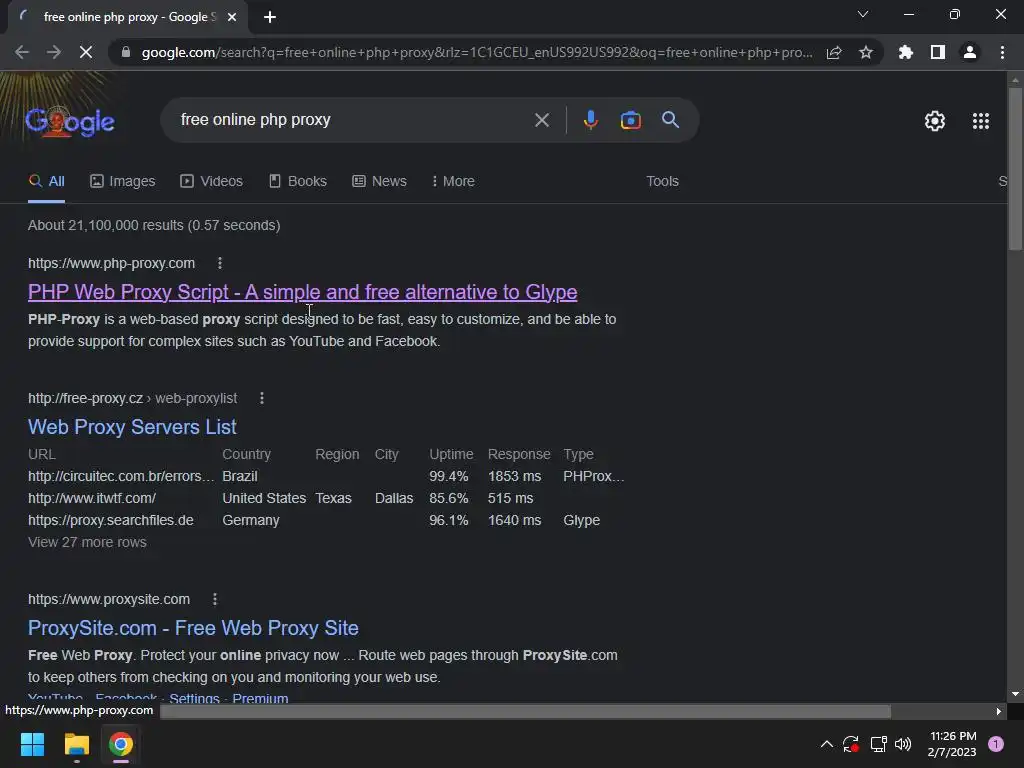The height and width of the screenshot is (768, 1024).
Task: Open Chrome's three-dot menu
Action: tap(1002, 52)
